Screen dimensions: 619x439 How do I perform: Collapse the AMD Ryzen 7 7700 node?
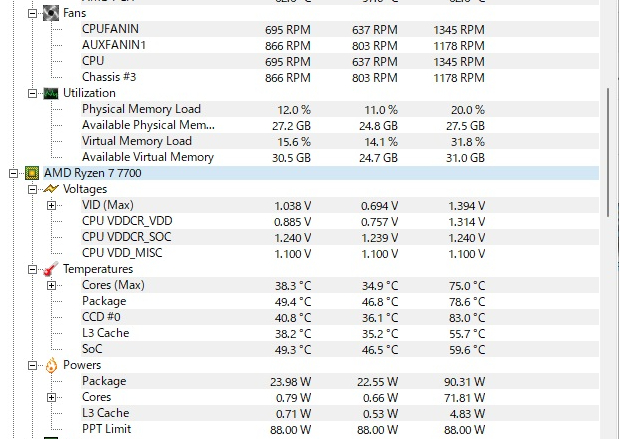tap(14, 173)
